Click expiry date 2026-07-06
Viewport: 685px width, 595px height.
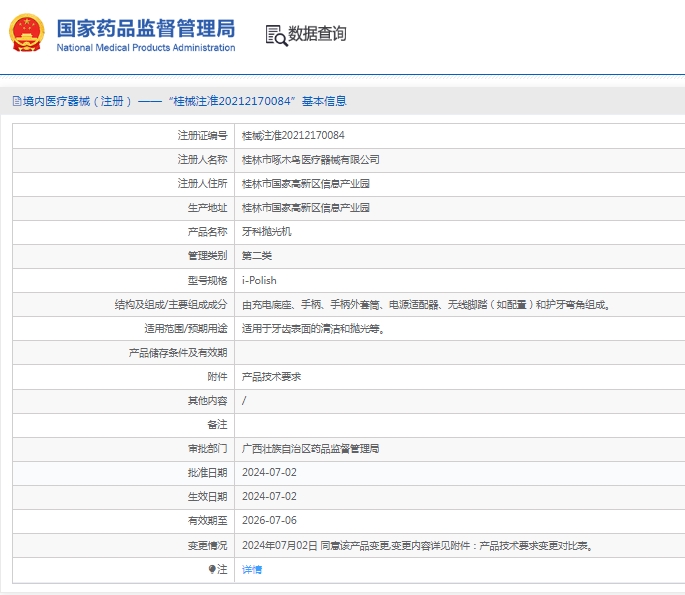click(x=270, y=520)
